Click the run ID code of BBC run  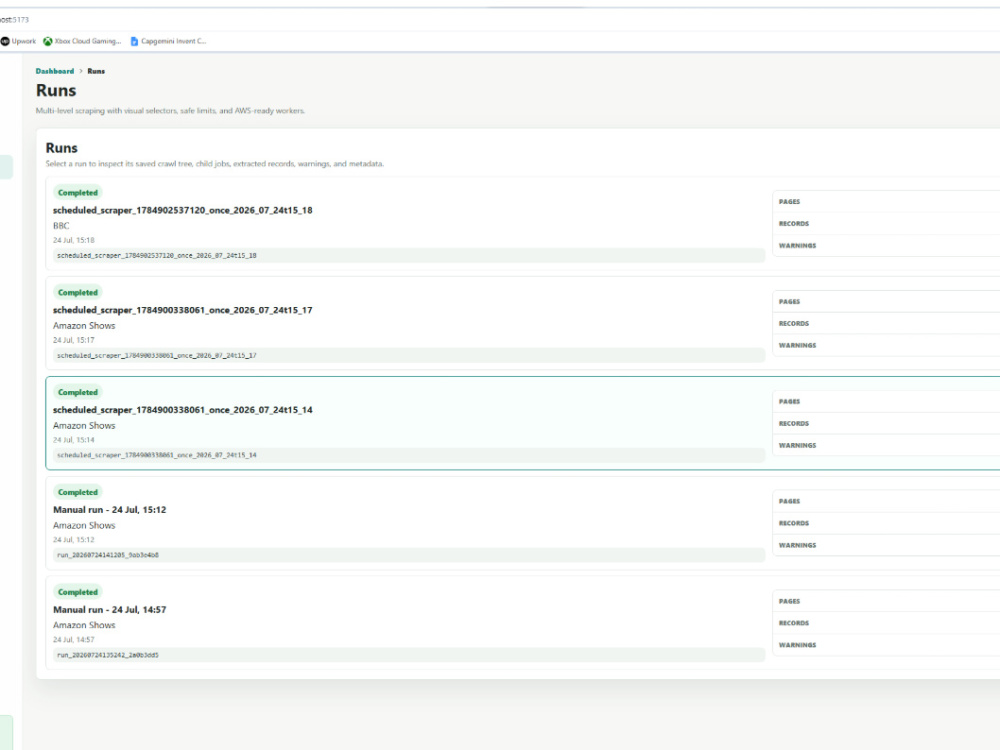pos(409,256)
